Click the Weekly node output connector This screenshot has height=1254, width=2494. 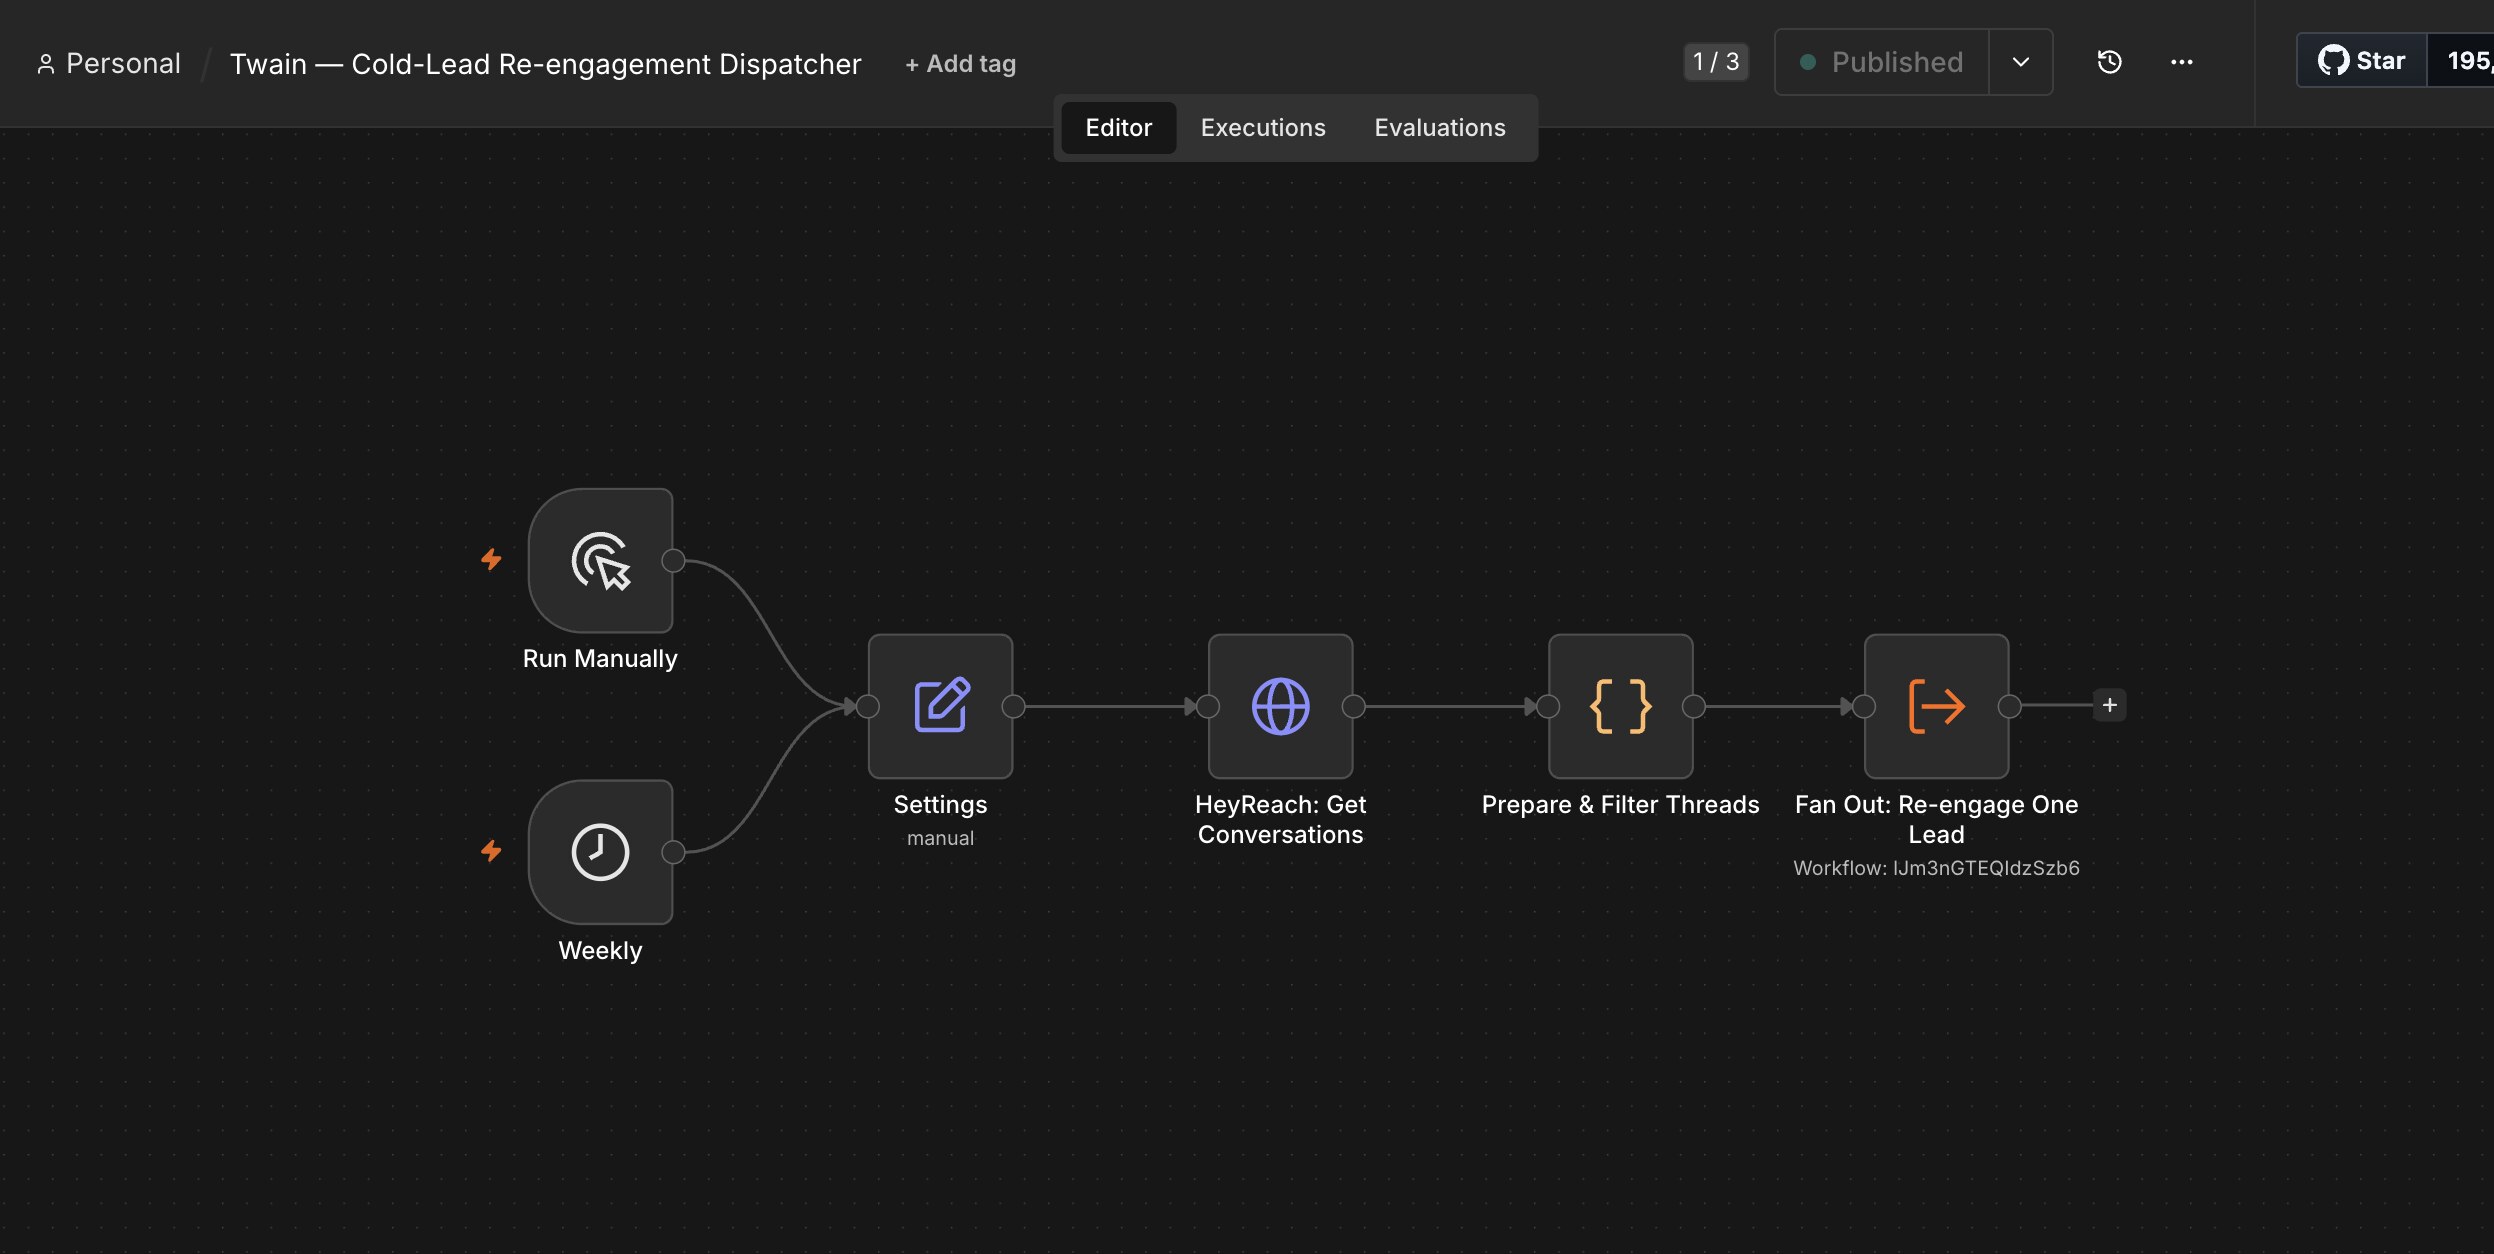pos(674,852)
